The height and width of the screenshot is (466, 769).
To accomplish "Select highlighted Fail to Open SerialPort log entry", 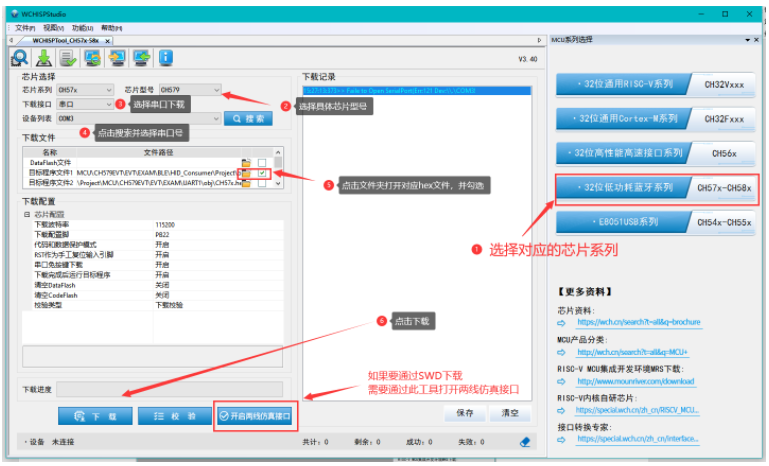I will pyautogui.click(x=417, y=91).
